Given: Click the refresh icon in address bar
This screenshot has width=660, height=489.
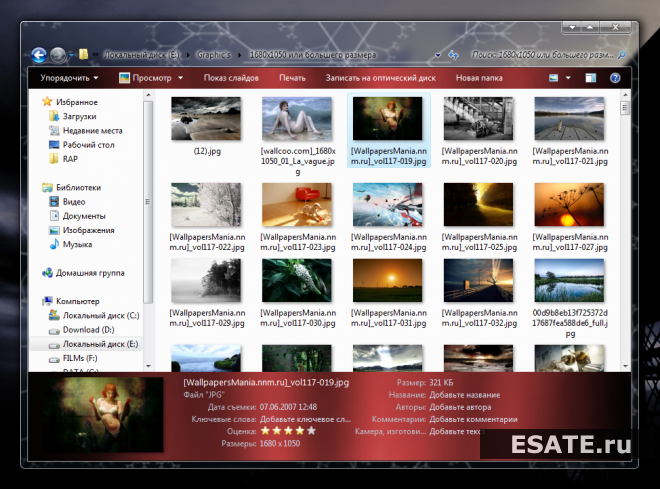Looking at the screenshot, I should coord(453,55).
